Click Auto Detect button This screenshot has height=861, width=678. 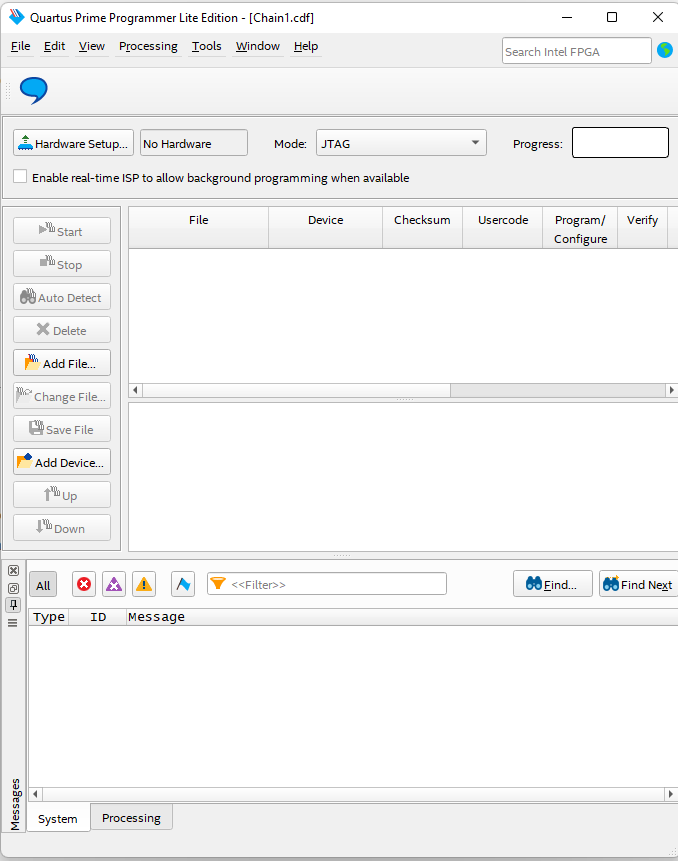click(62, 297)
